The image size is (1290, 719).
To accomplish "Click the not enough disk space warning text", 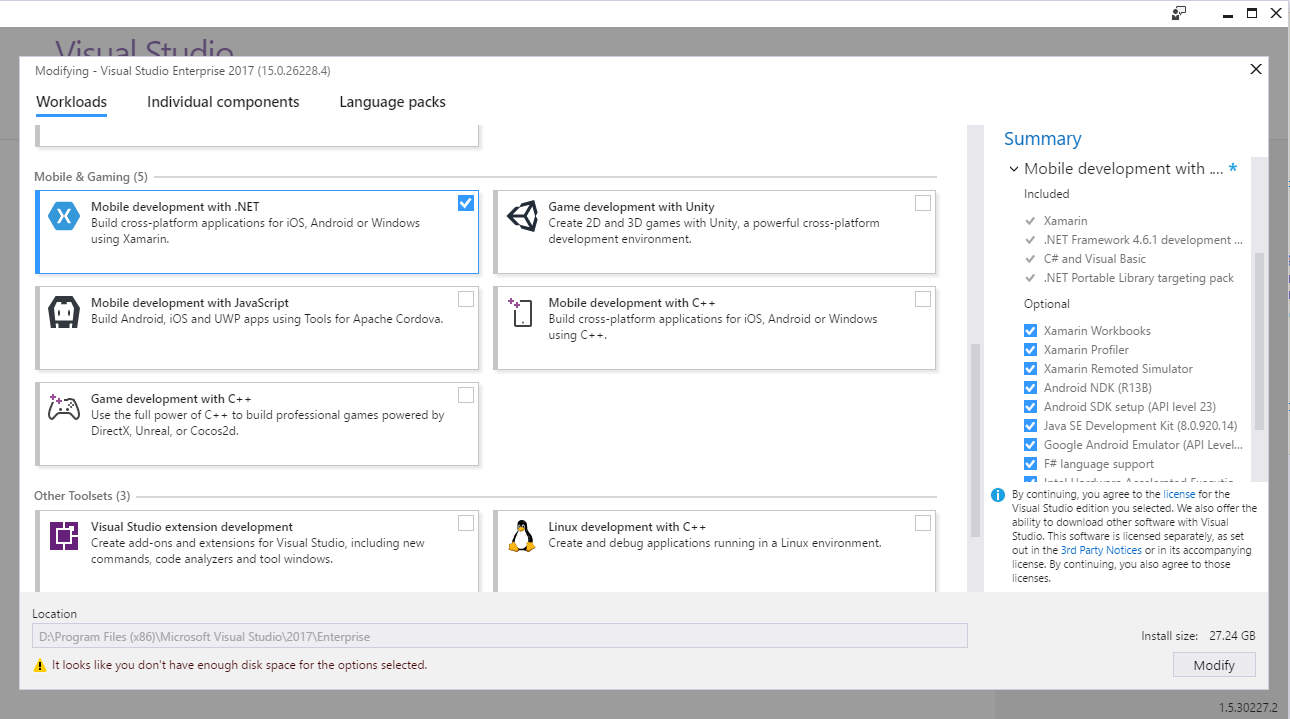I will 239,665.
